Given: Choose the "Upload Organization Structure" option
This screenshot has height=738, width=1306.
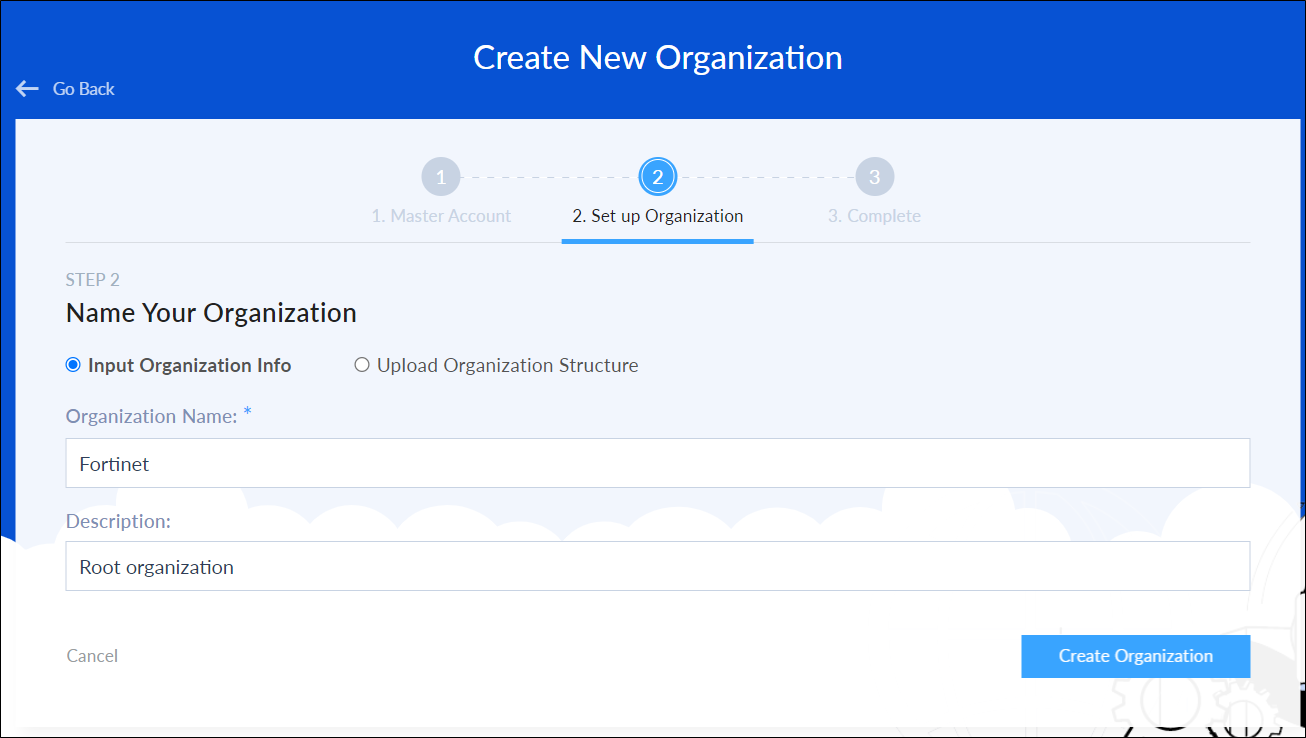Looking at the screenshot, I should [362, 365].
